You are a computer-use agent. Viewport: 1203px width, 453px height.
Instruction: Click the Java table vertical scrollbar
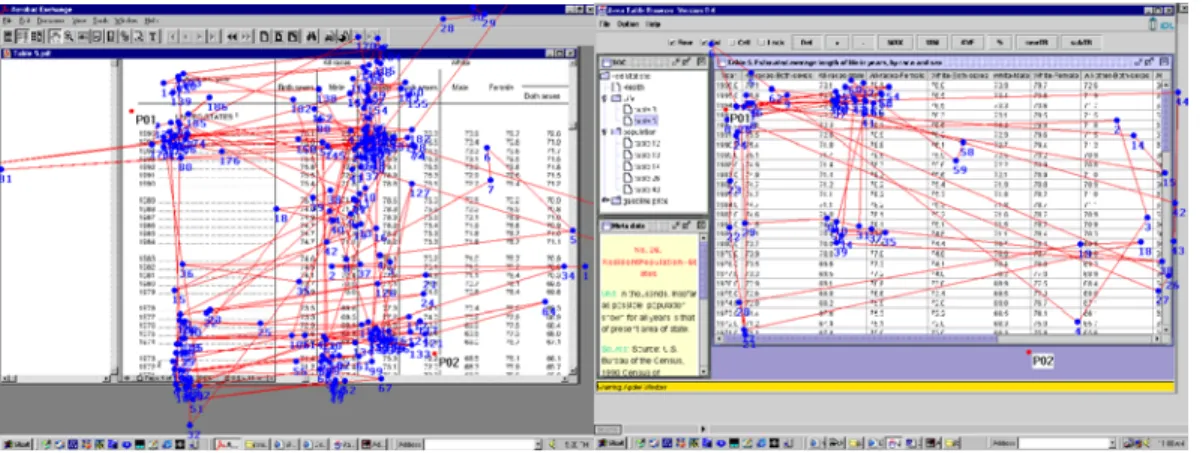tap(1165, 205)
